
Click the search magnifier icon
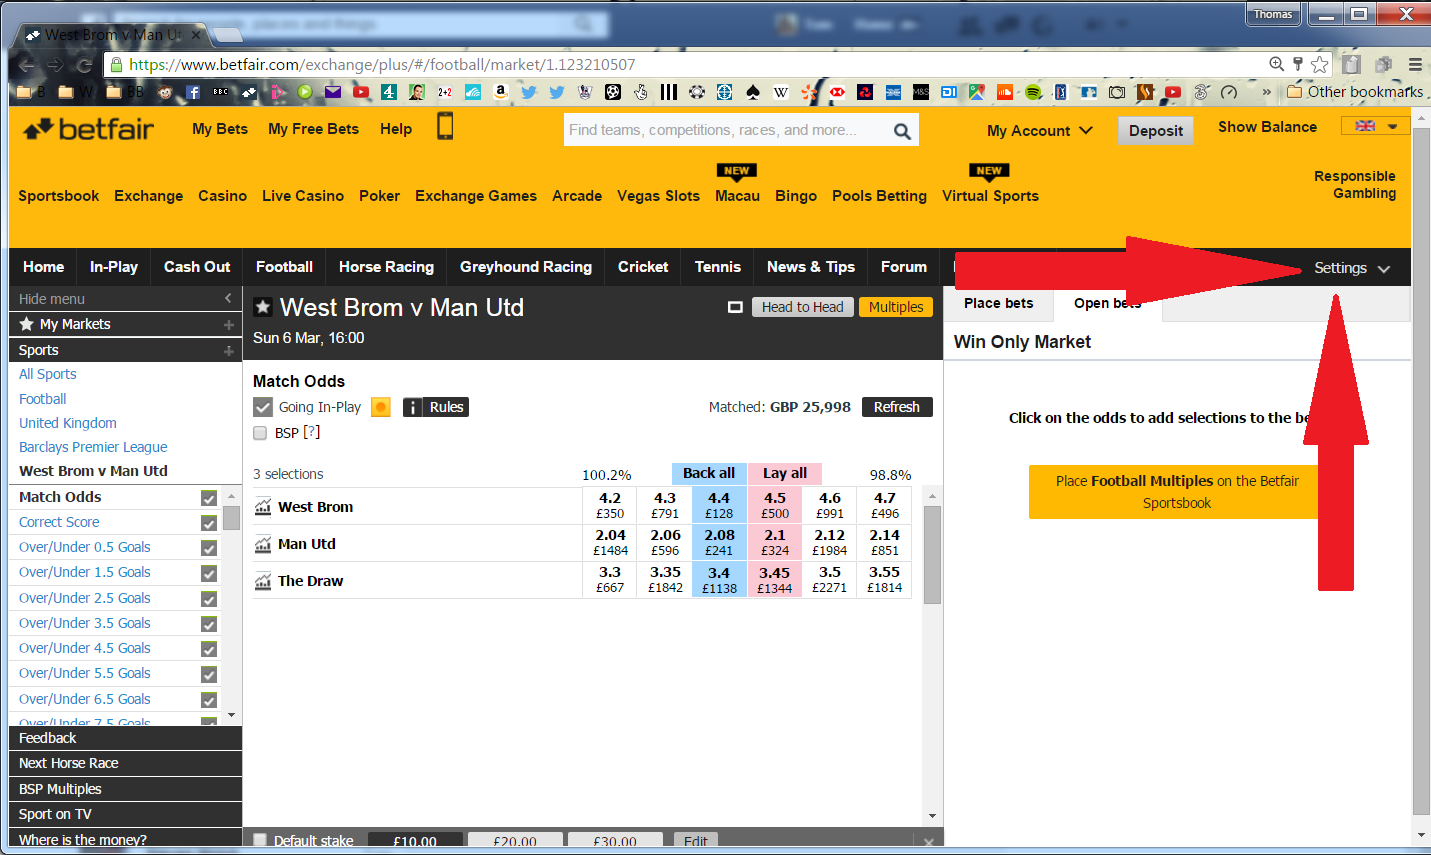click(902, 131)
